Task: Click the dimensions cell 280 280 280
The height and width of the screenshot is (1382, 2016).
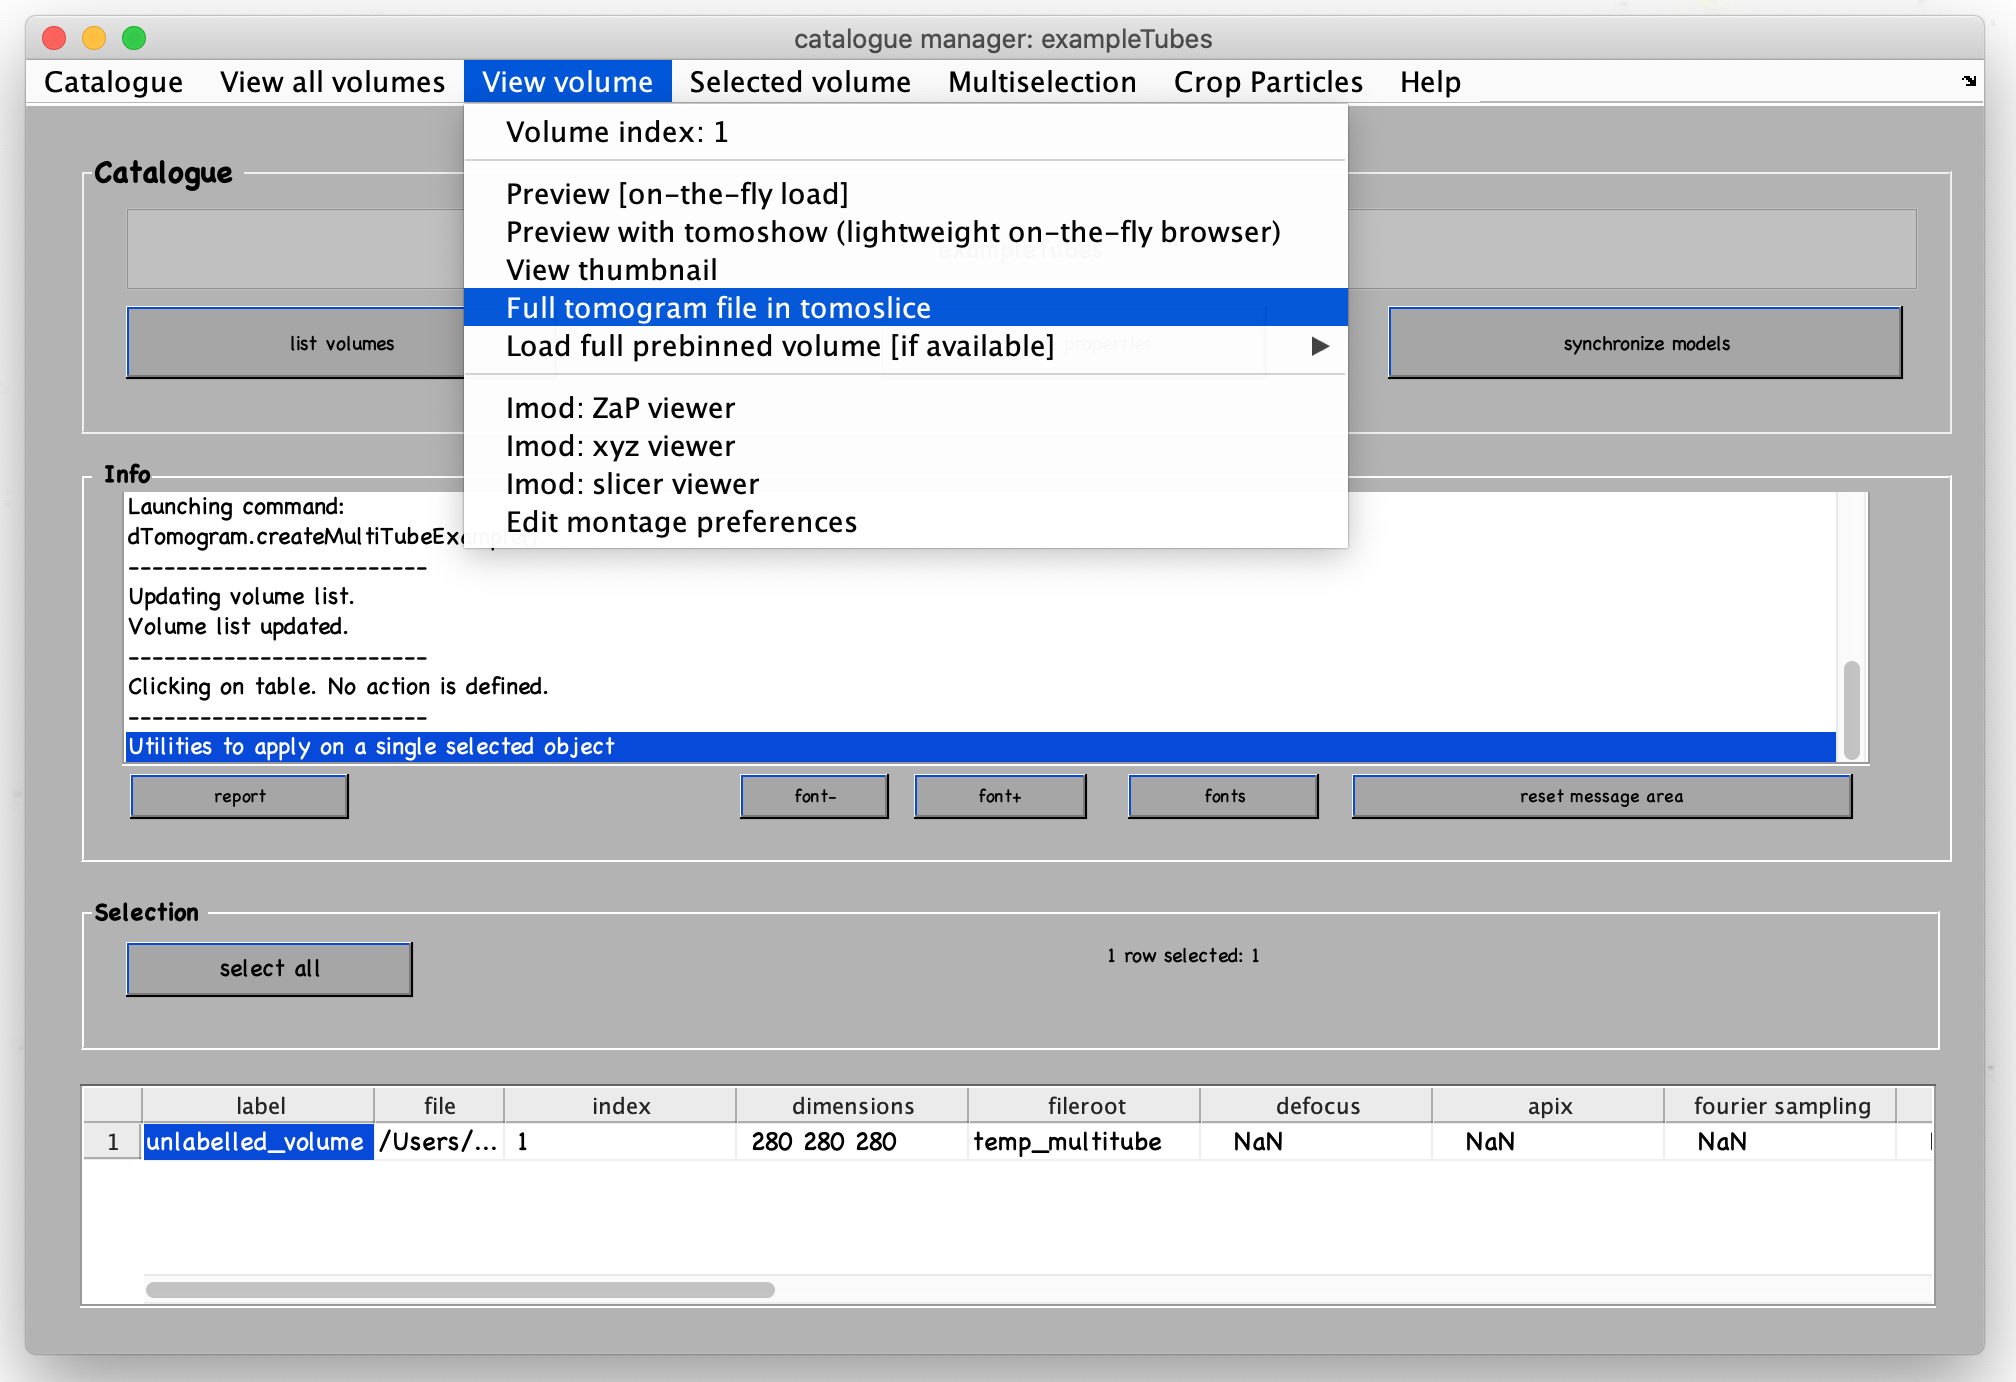Action: point(852,1142)
